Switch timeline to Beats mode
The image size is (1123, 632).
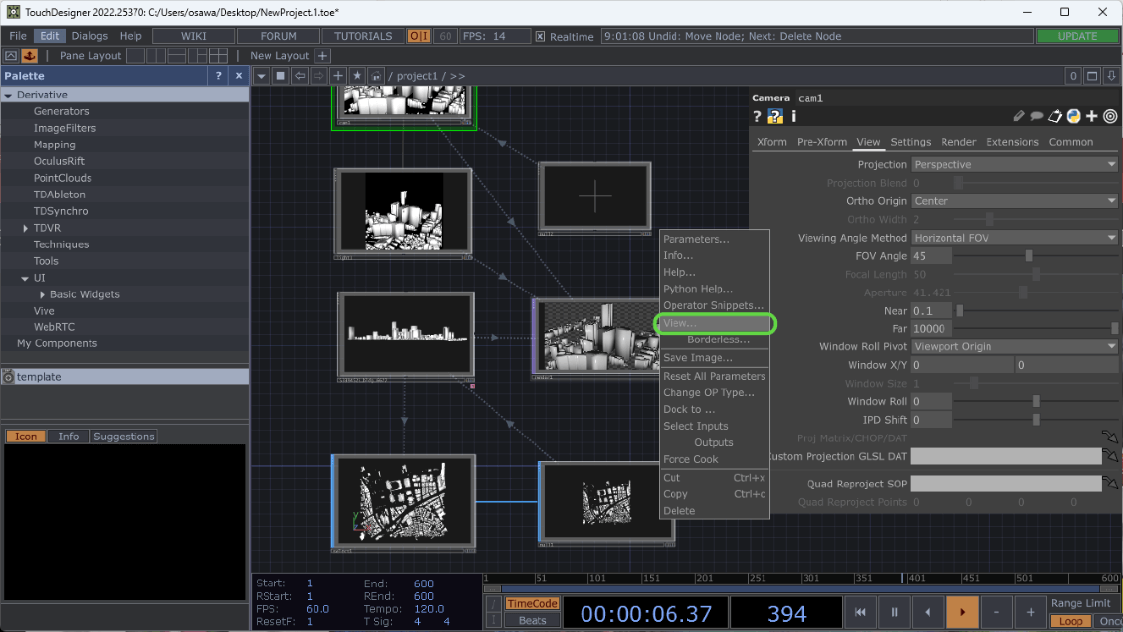(532, 621)
